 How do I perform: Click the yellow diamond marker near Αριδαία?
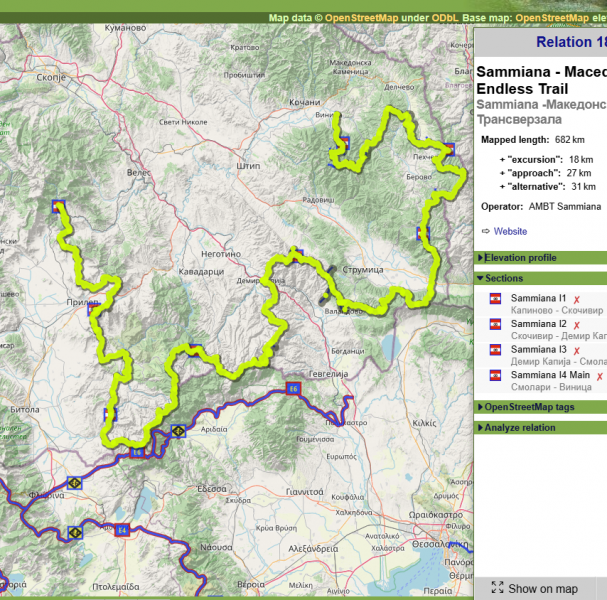tap(178, 430)
